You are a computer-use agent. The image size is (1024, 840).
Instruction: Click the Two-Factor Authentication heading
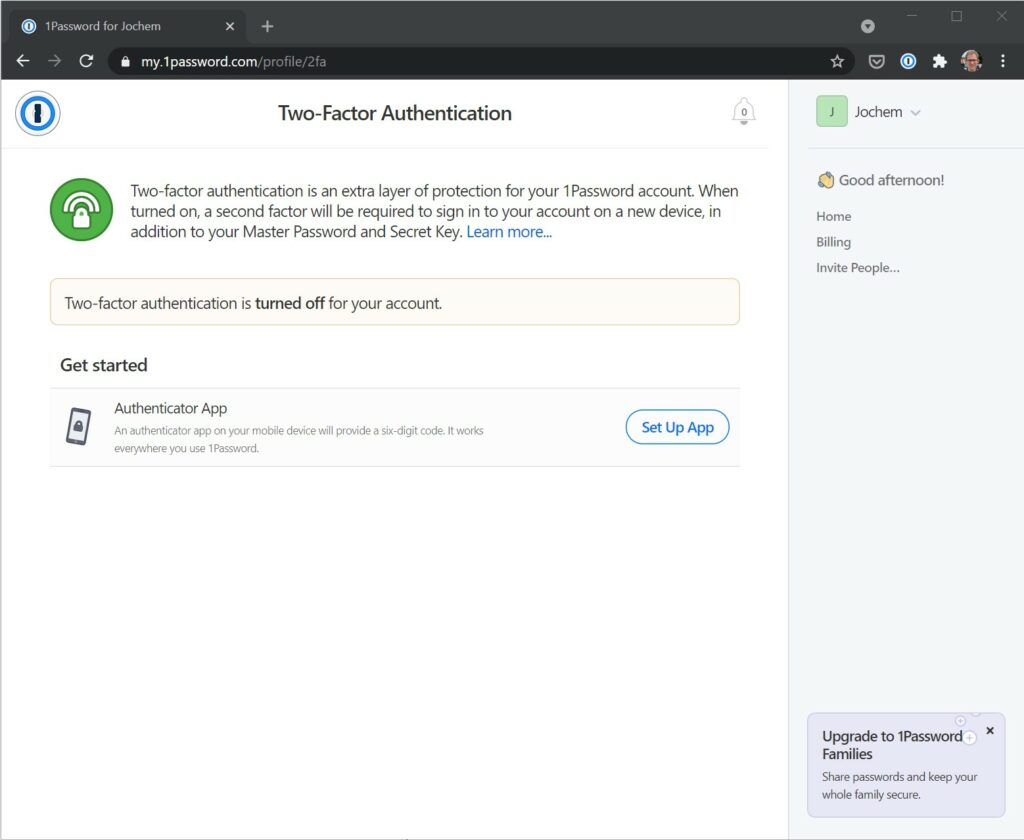point(394,113)
